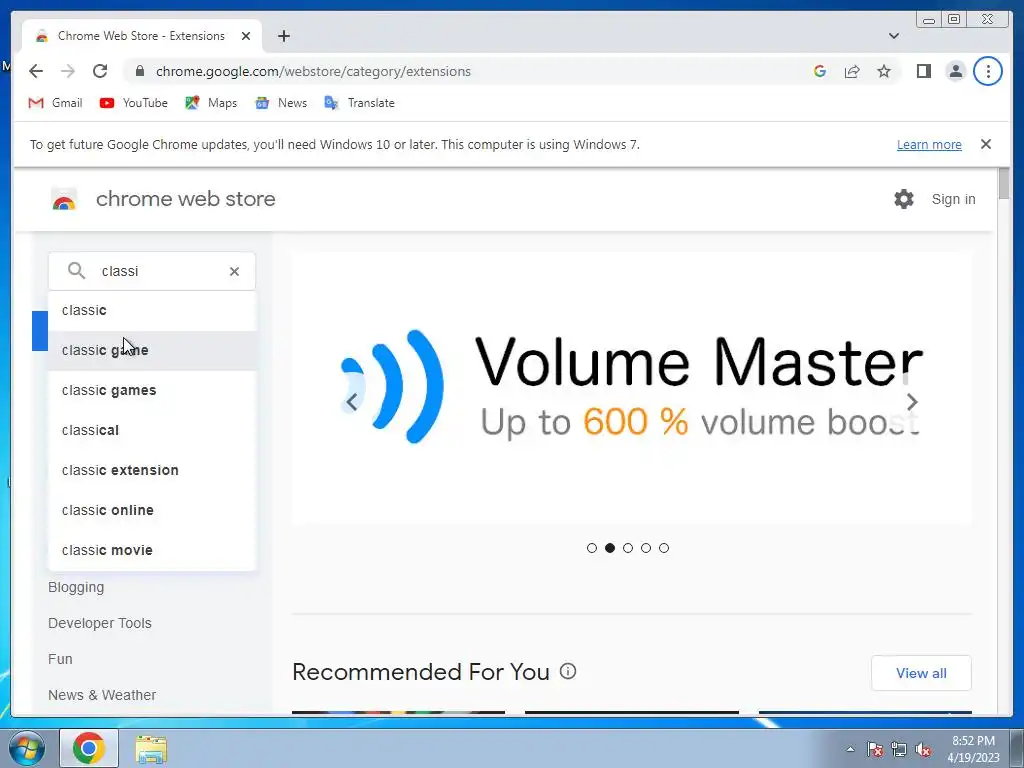Screen dimensions: 1024x768
Task: Share this page using the share icon
Action: (852, 71)
